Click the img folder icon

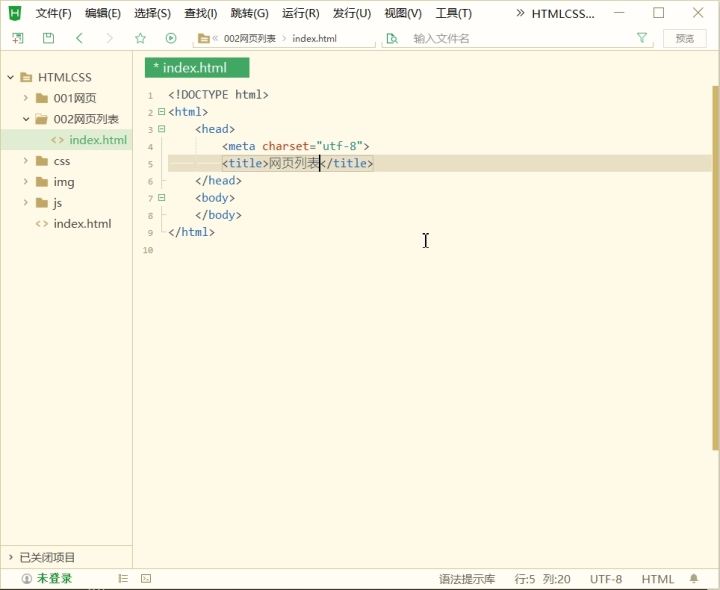tap(42, 182)
